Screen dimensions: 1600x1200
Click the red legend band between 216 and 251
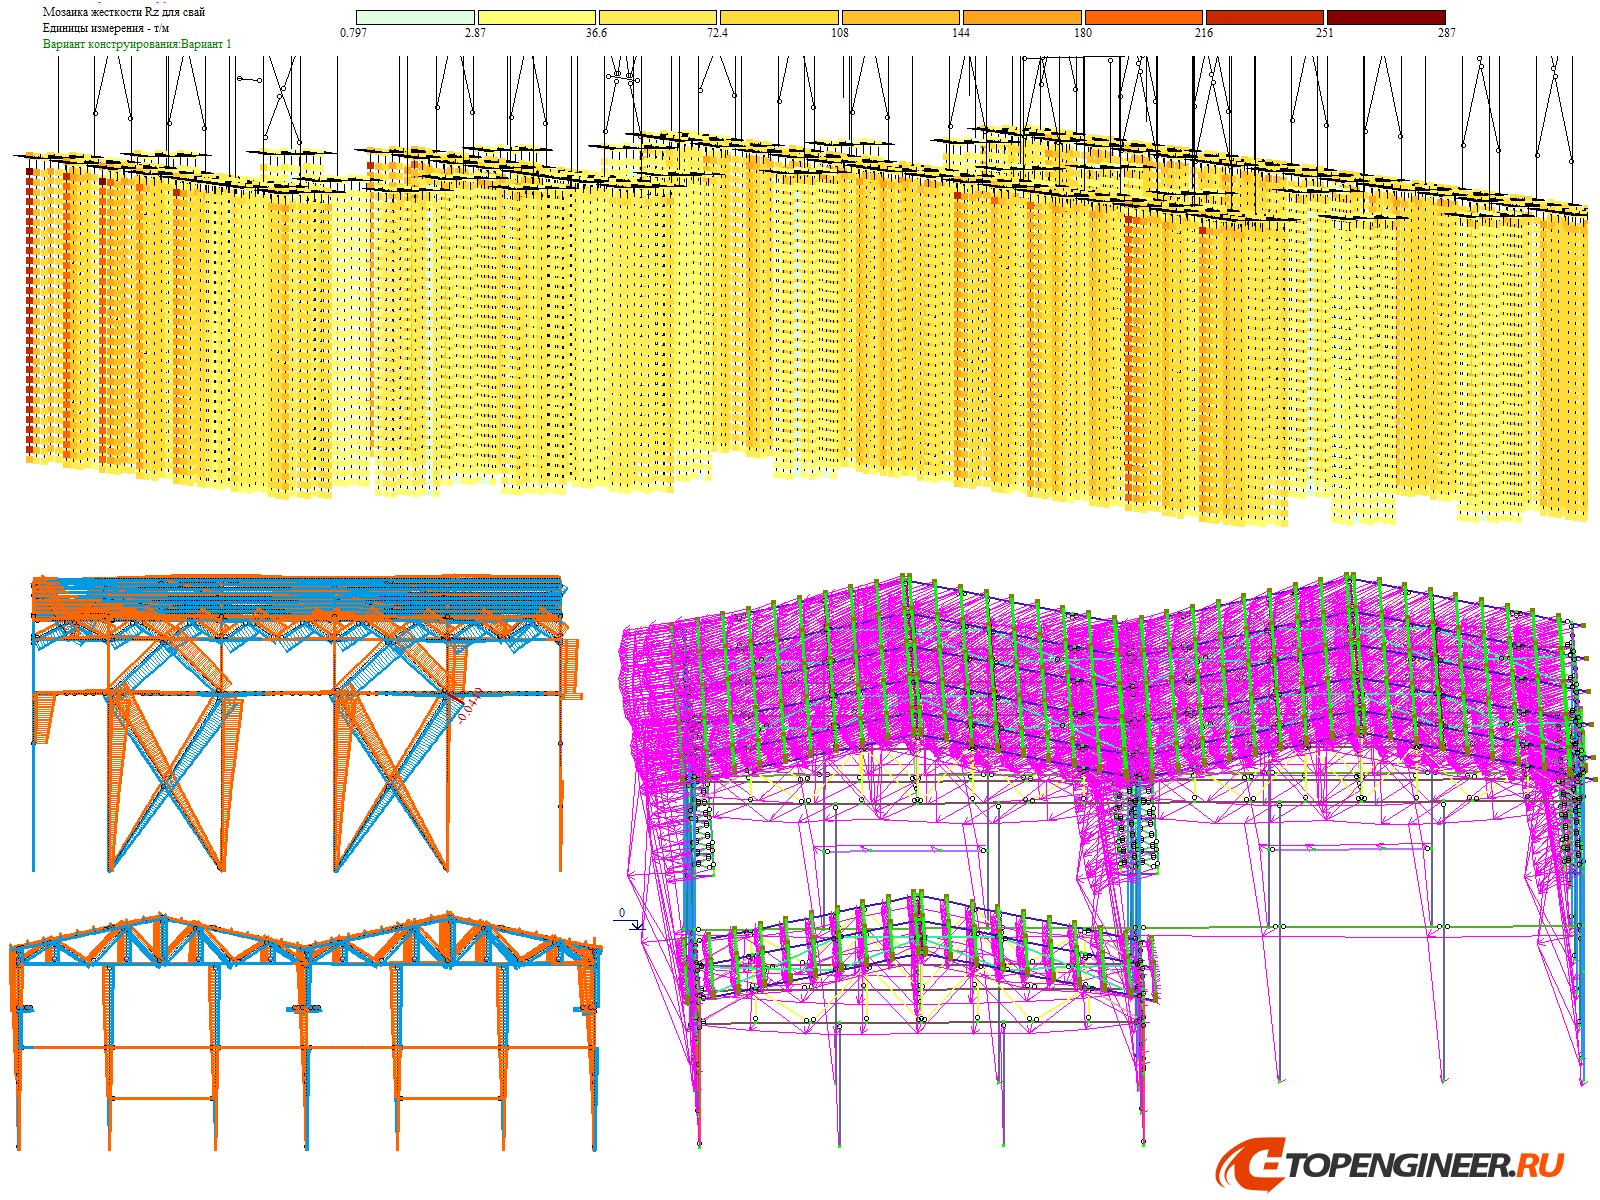pyautogui.click(x=1263, y=15)
